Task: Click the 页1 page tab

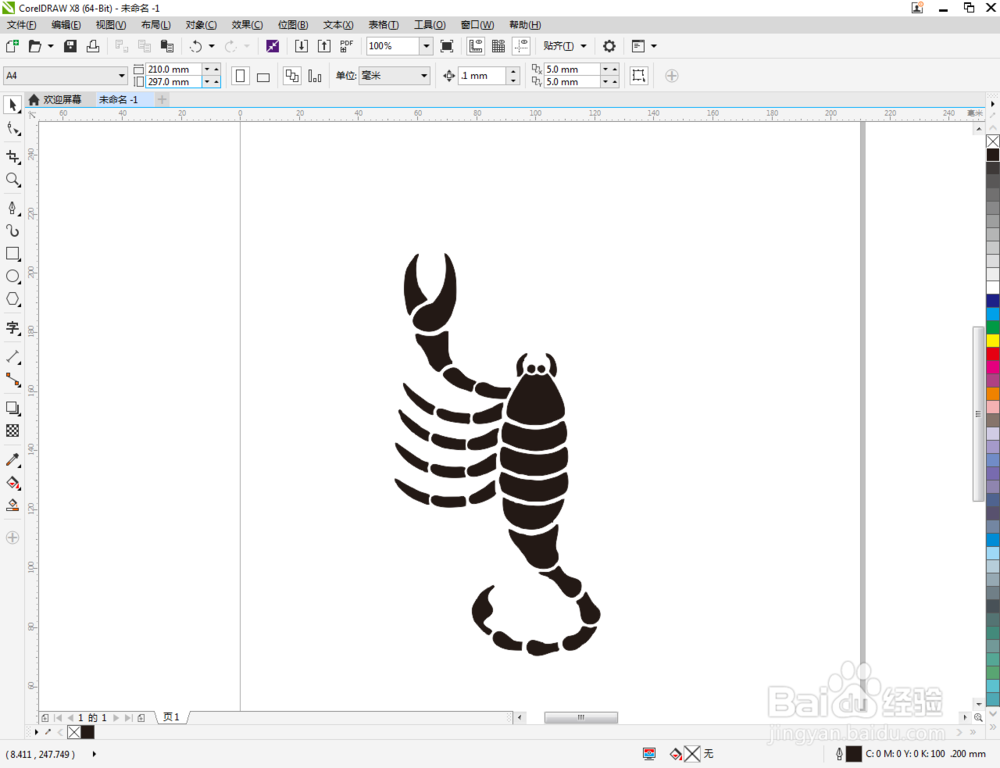Action: click(x=171, y=717)
